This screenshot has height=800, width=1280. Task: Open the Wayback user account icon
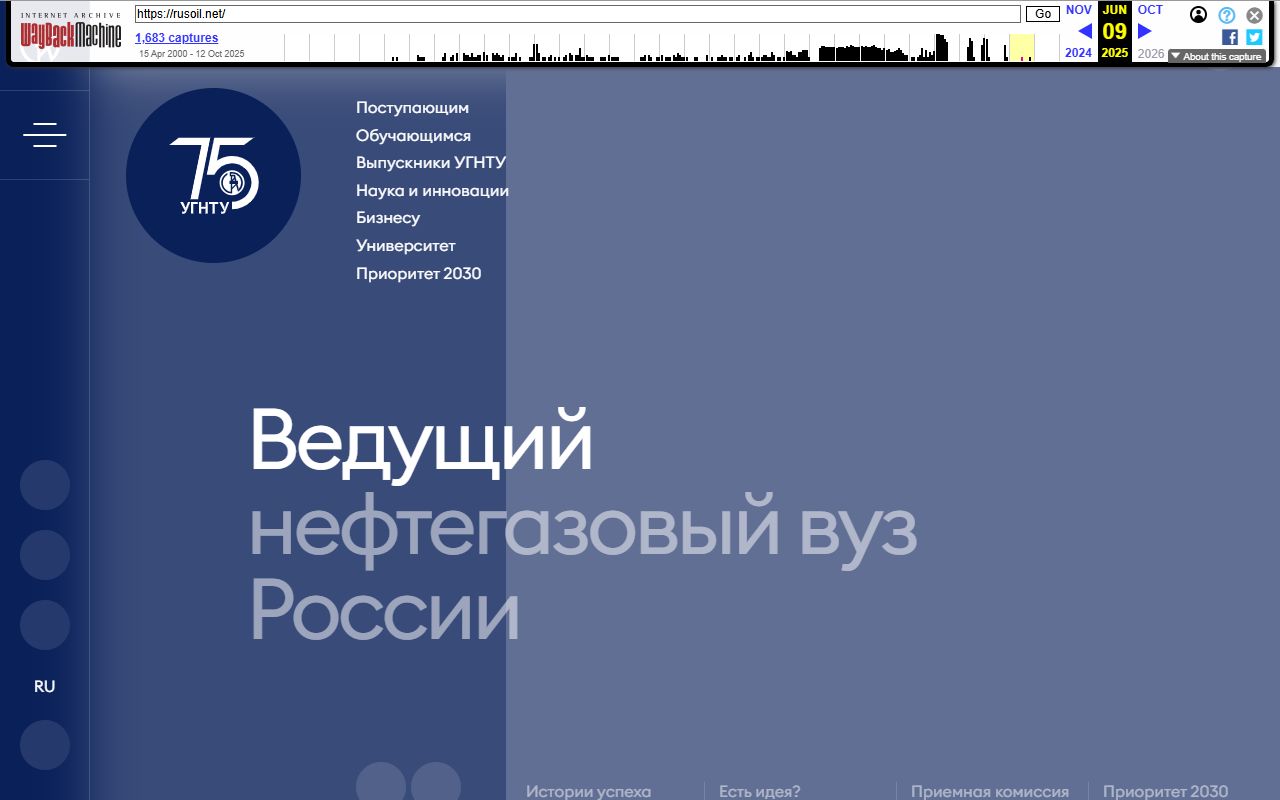pos(1198,15)
